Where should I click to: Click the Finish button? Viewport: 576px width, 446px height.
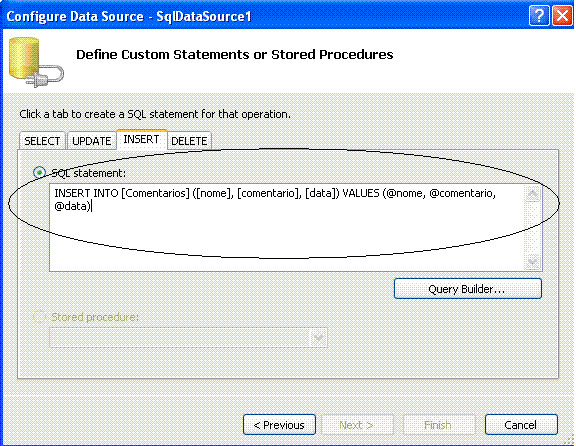(439, 425)
